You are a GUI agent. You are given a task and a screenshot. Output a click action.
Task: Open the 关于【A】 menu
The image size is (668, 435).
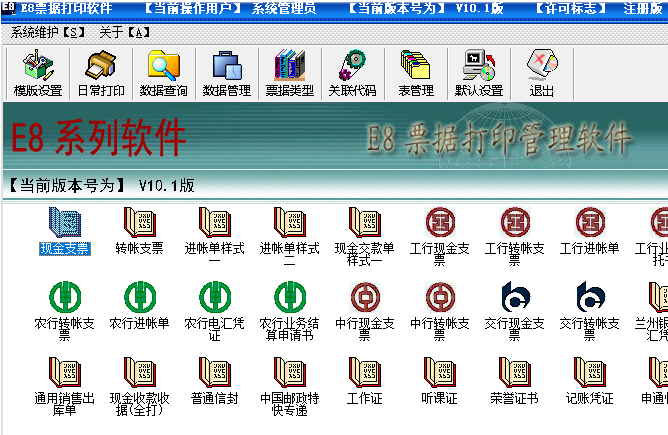[124, 32]
